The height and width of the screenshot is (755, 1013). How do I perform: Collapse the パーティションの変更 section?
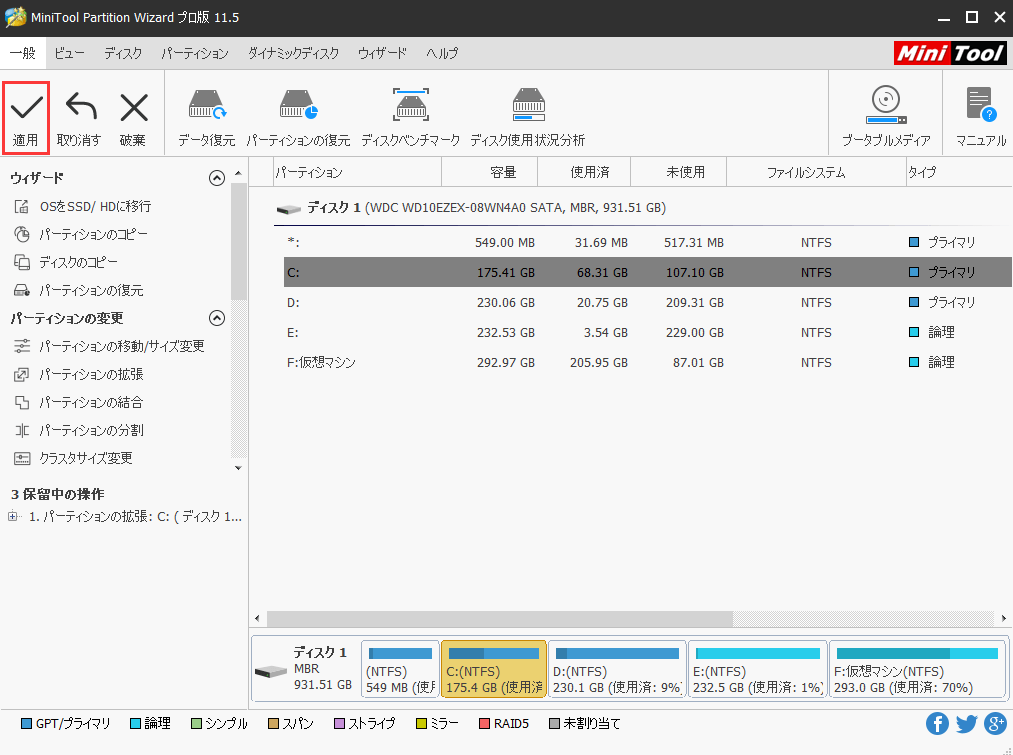[x=216, y=318]
